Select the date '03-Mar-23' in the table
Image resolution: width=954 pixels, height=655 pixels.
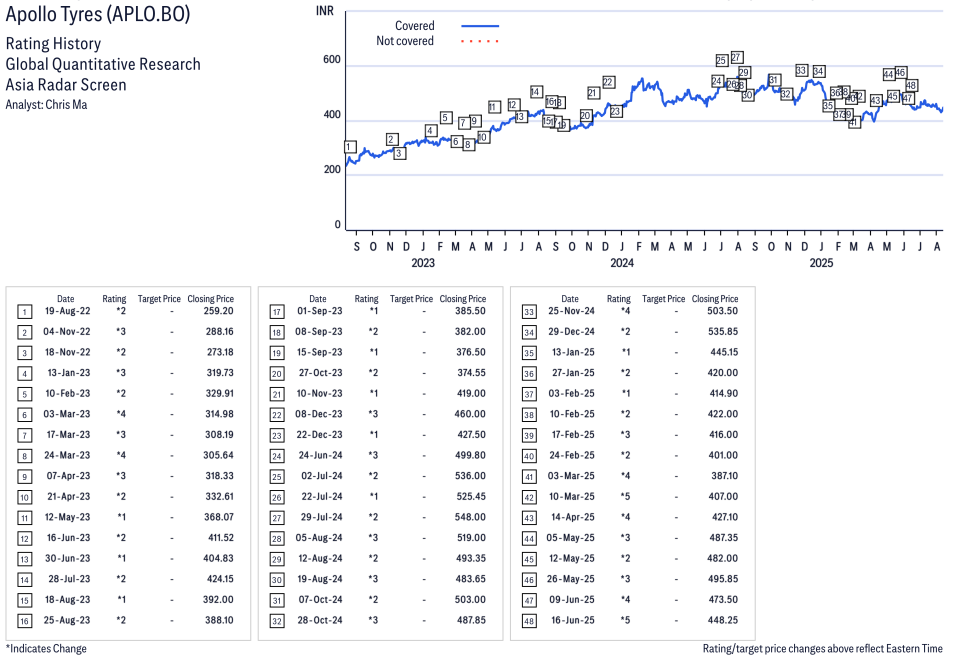pos(66,414)
